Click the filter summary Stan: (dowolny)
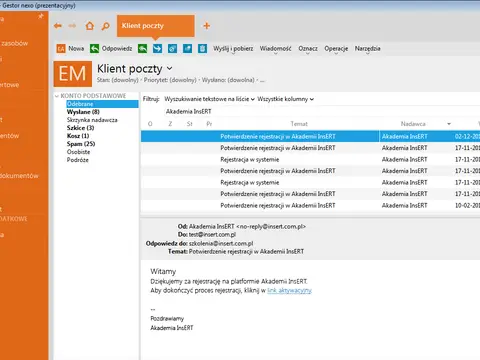 coord(118,80)
